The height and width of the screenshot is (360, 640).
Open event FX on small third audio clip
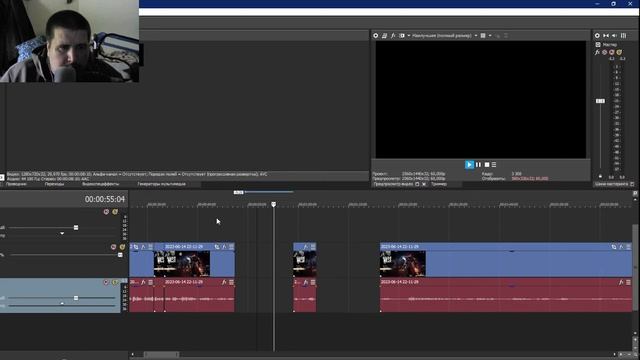point(305,282)
